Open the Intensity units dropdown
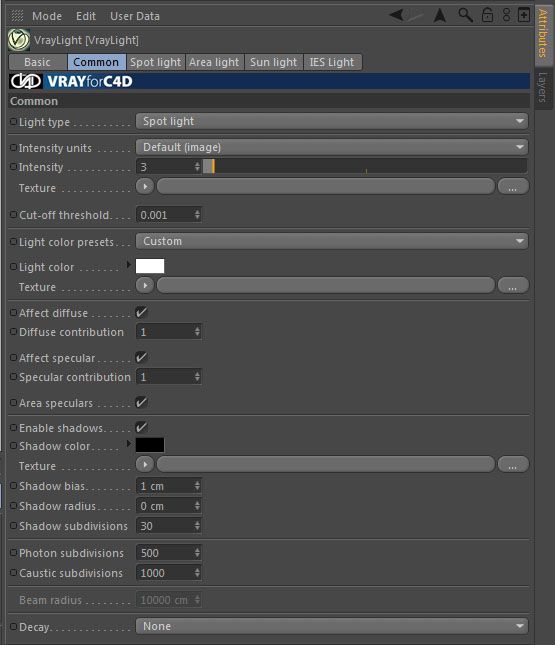 332,147
